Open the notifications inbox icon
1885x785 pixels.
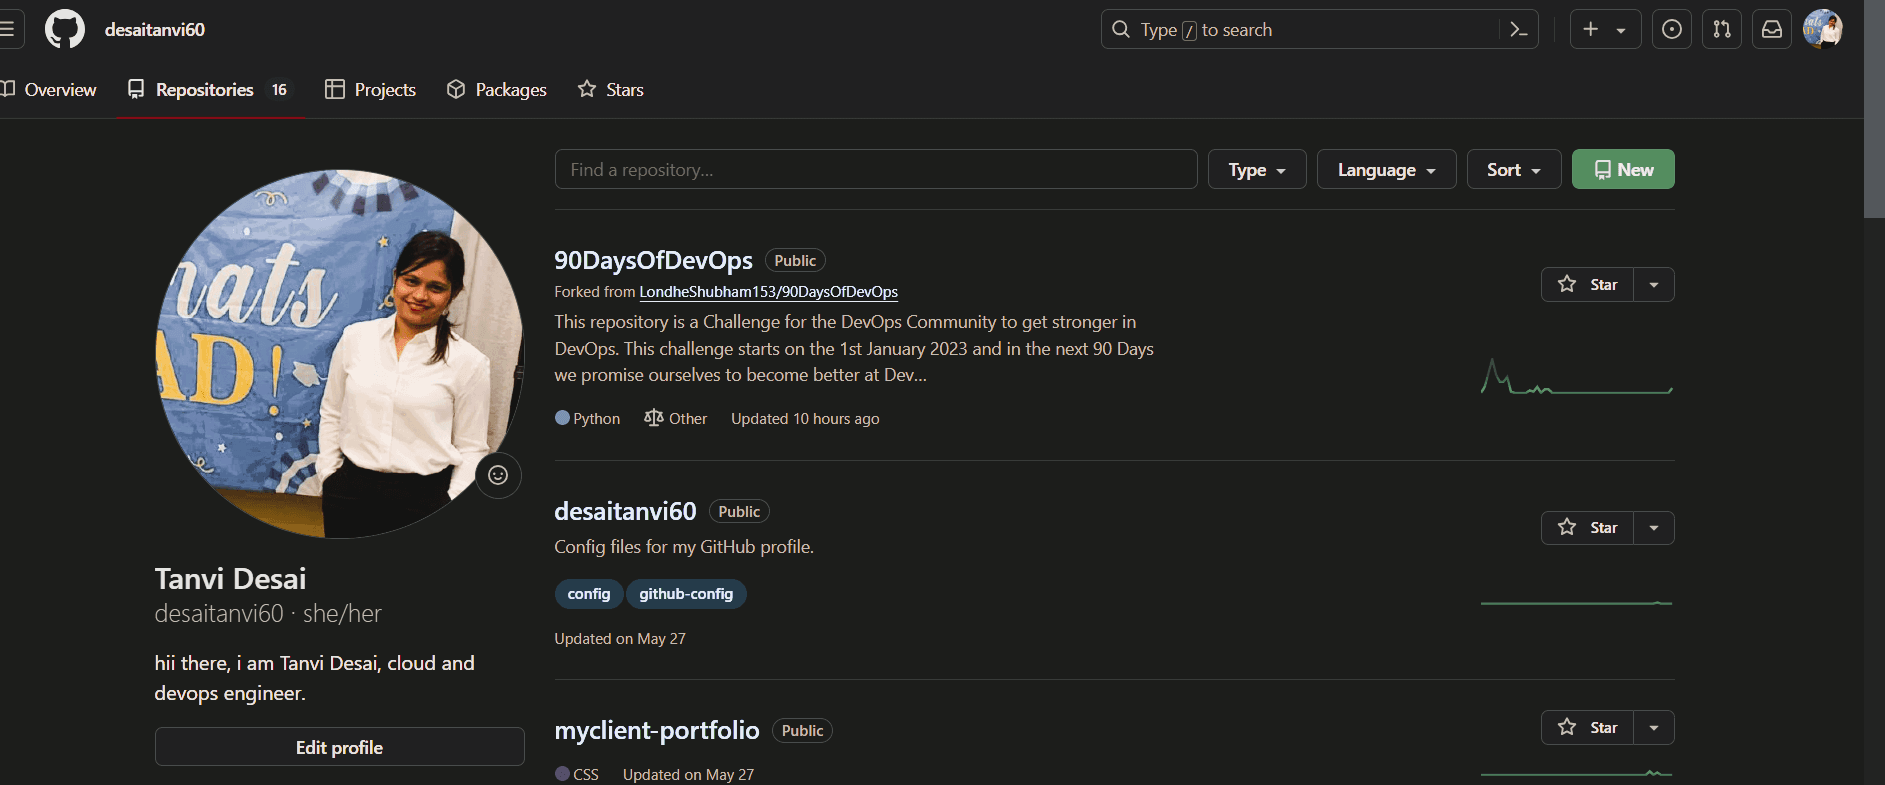click(1771, 30)
